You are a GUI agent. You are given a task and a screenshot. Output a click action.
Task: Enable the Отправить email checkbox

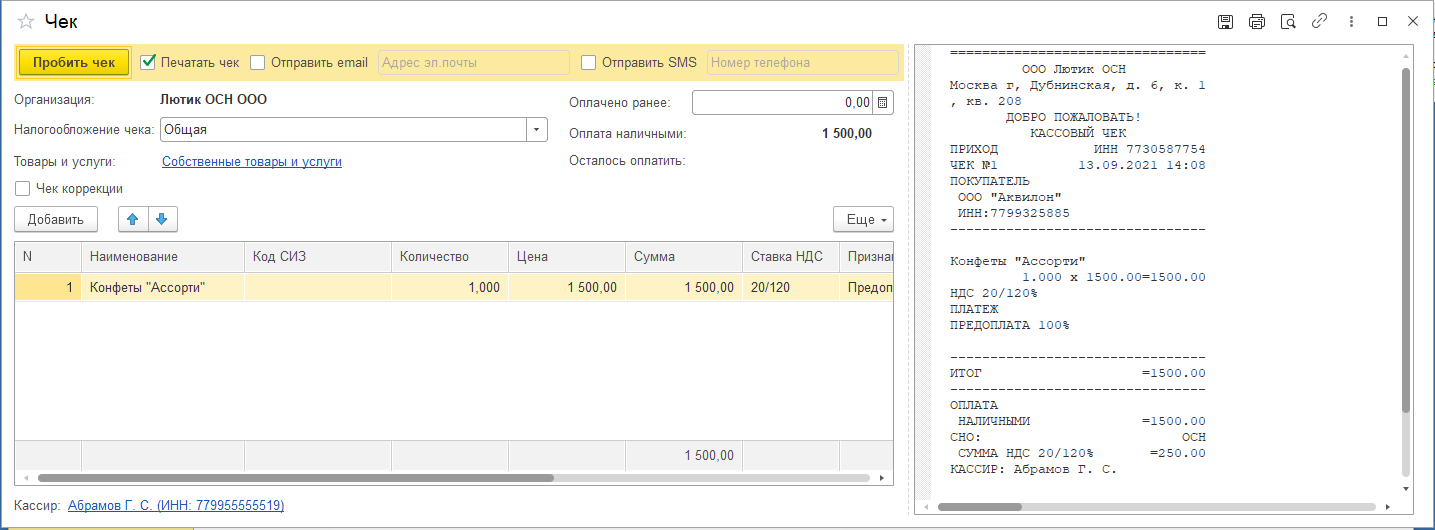pos(258,62)
